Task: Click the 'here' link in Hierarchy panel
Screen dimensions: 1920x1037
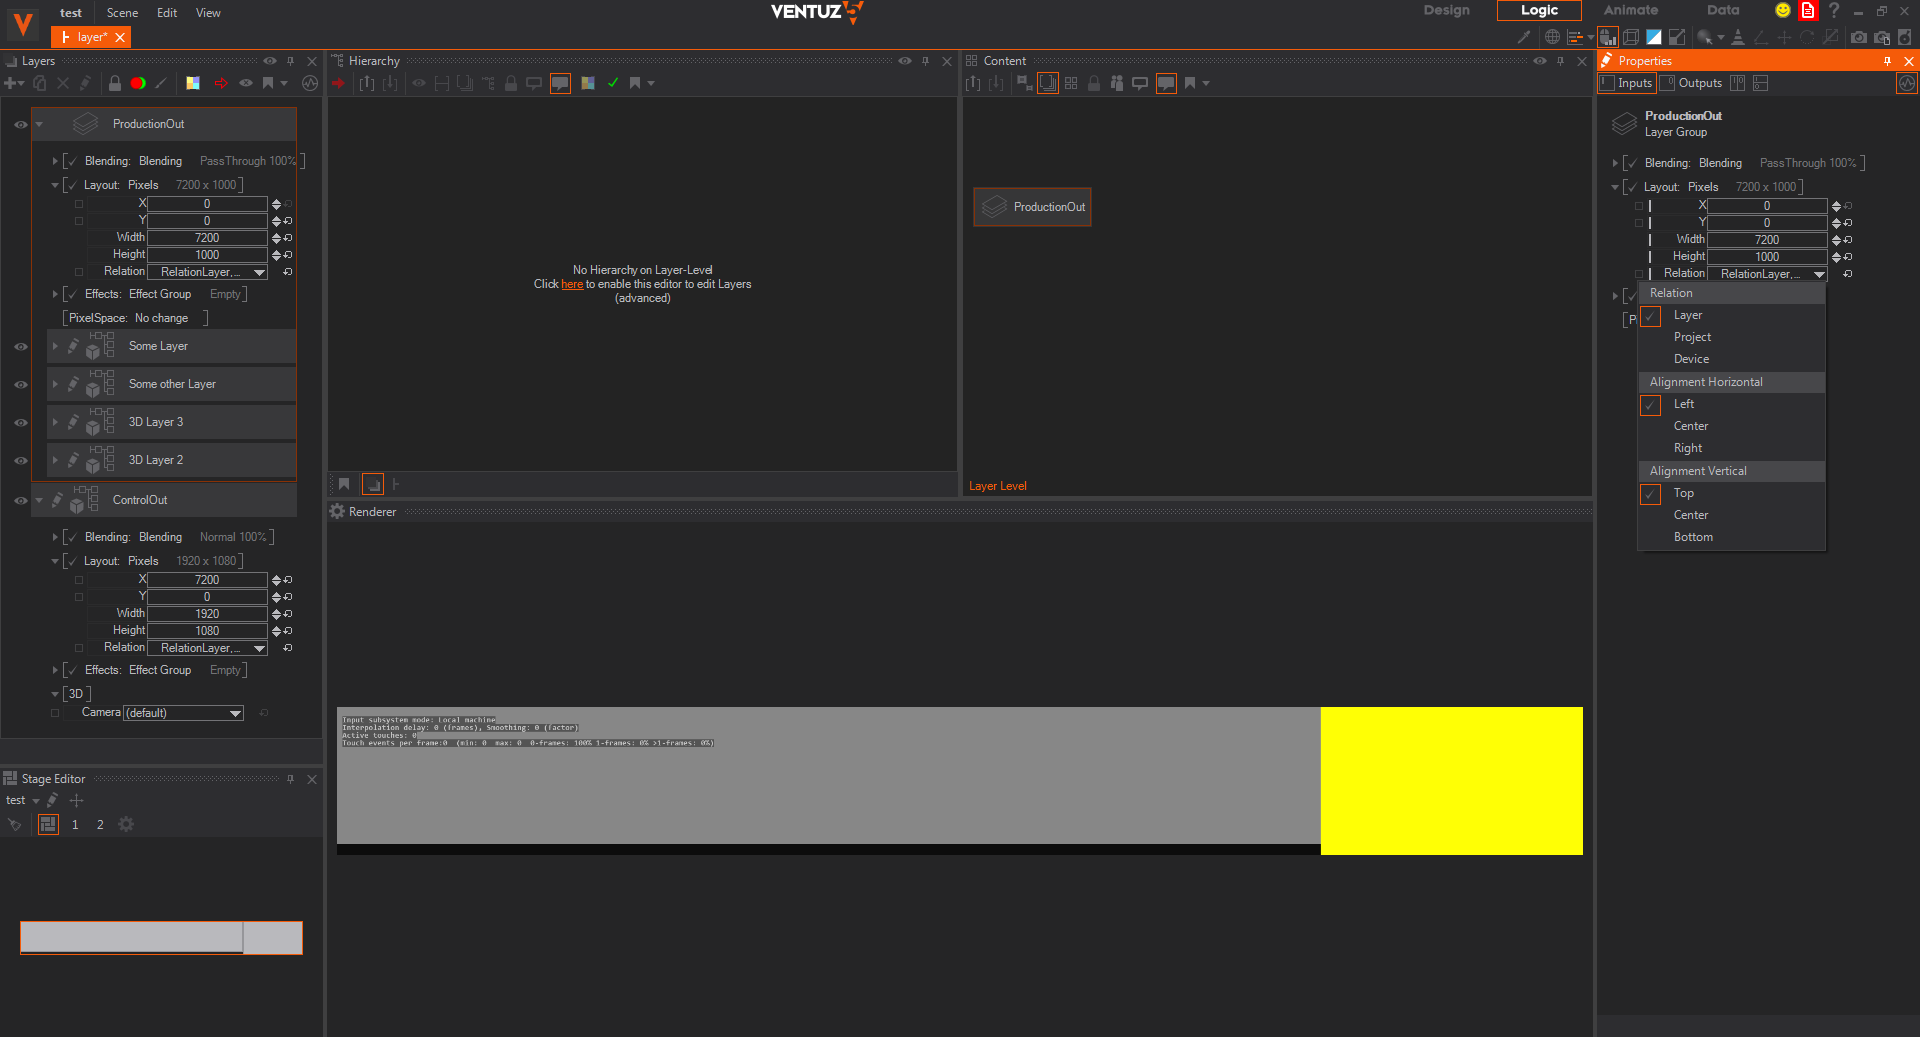Action: 572,285
